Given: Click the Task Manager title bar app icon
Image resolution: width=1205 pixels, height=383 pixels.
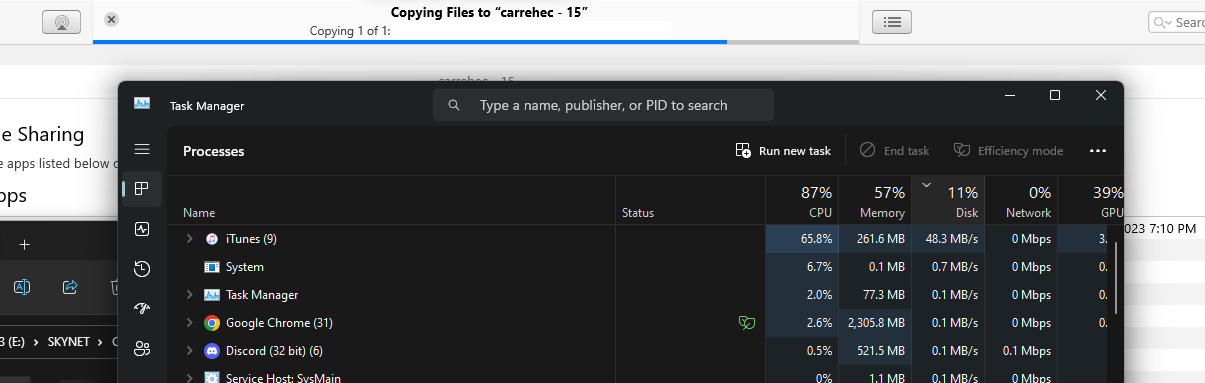Looking at the screenshot, I should pyautogui.click(x=142, y=104).
